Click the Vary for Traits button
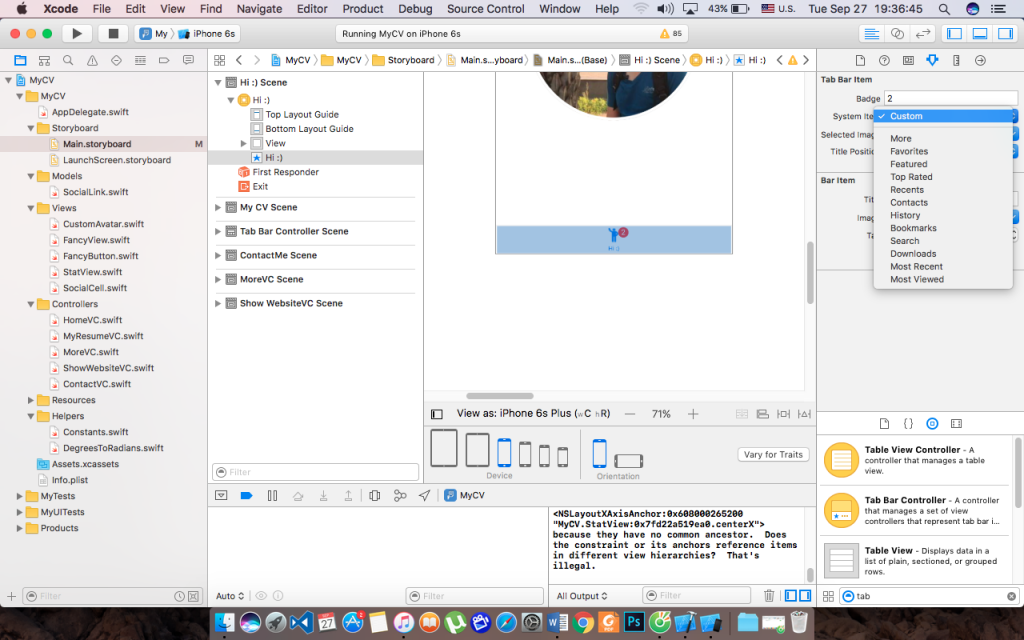Screen dimensions: 1024x640 pyautogui.click(x=773, y=454)
